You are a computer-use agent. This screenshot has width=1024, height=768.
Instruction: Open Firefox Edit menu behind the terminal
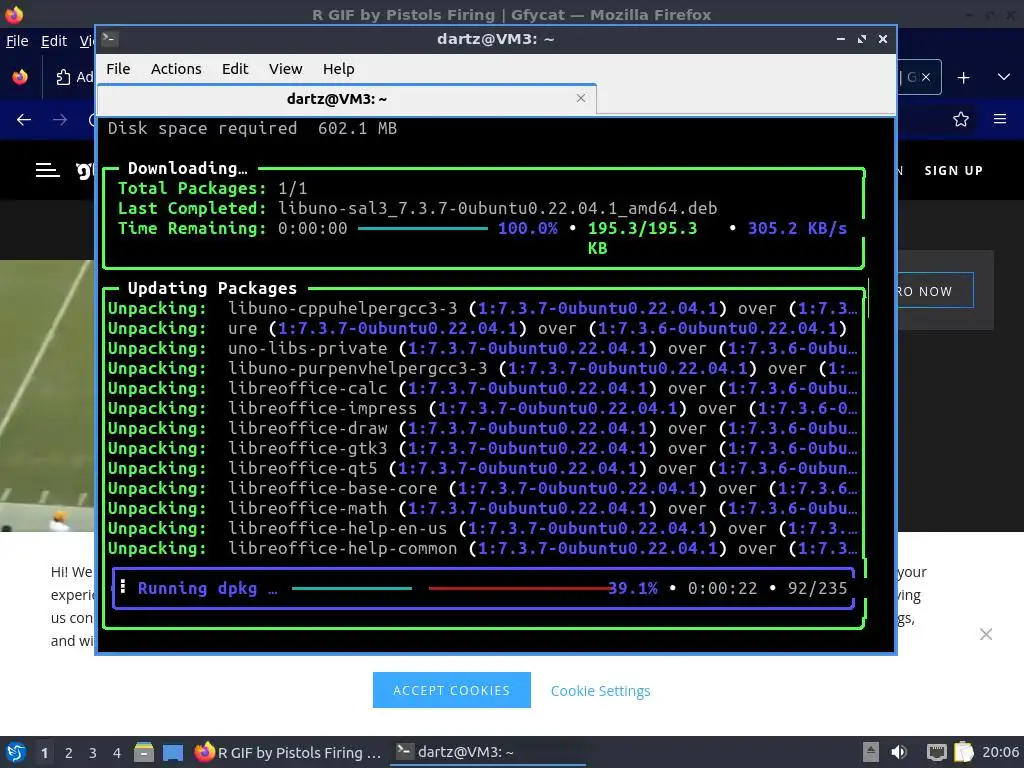point(54,40)
